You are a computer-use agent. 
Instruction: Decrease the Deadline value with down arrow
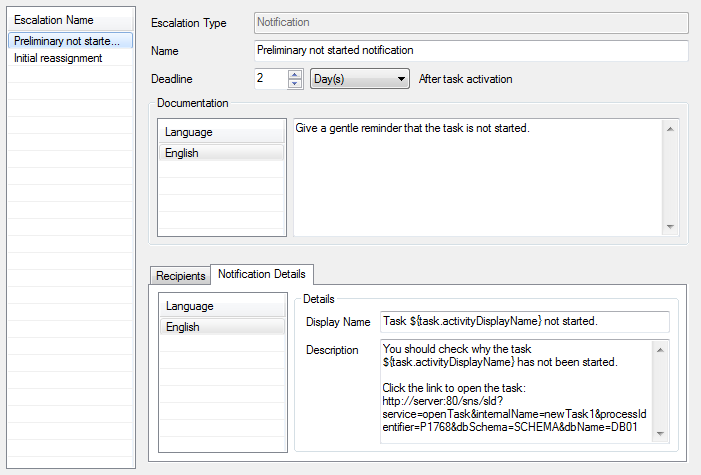(295, 84)
